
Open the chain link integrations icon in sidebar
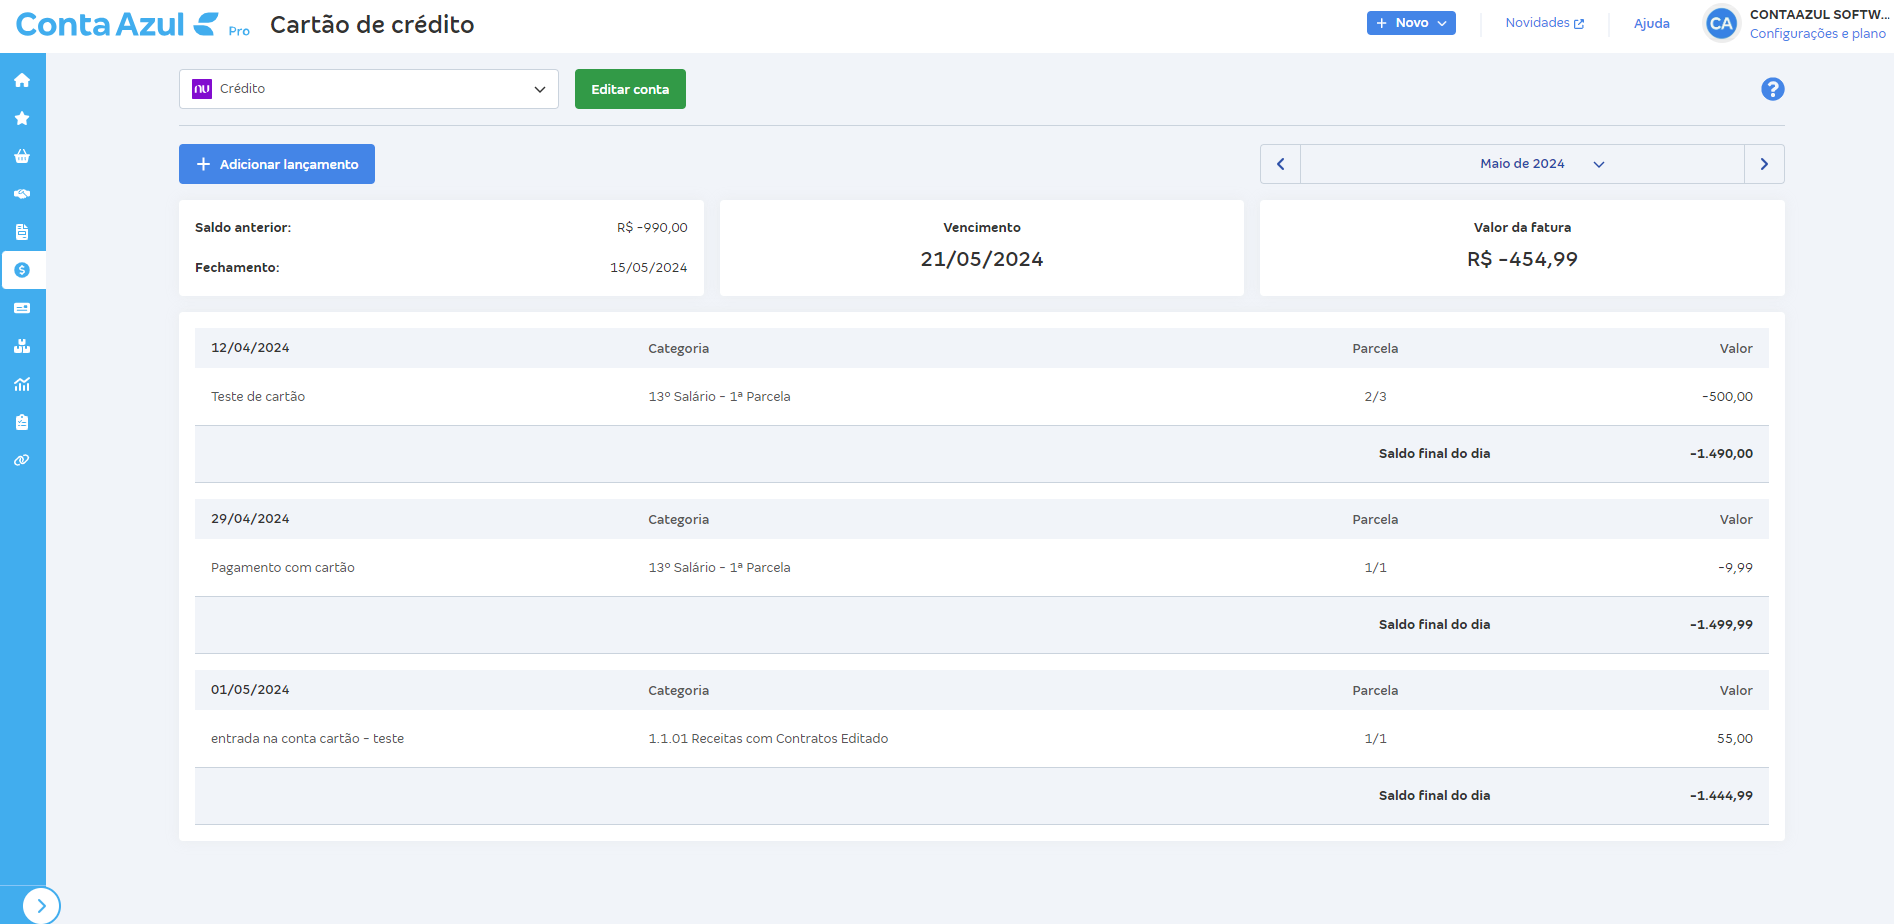pos(22,460)
